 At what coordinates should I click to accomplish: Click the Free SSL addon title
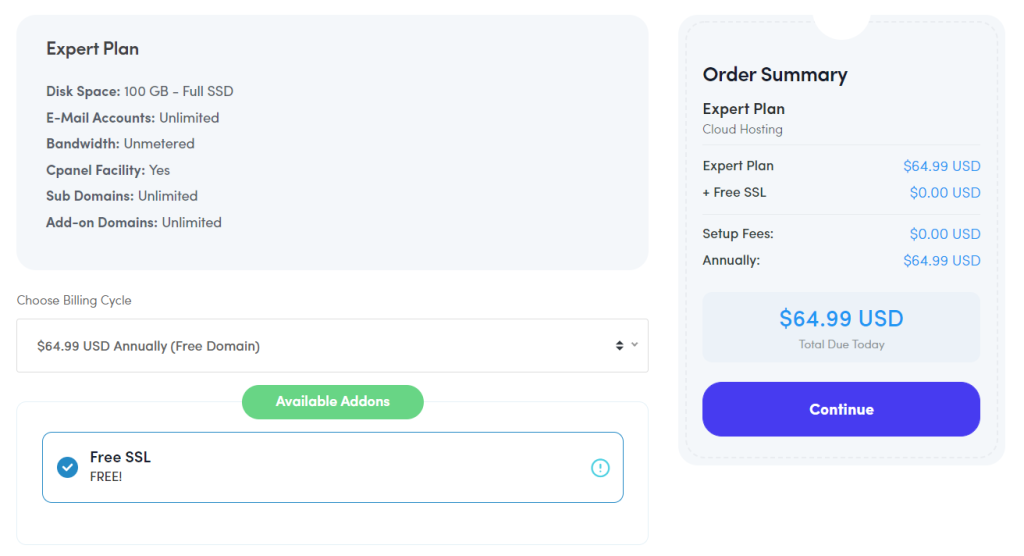[120, 457]
